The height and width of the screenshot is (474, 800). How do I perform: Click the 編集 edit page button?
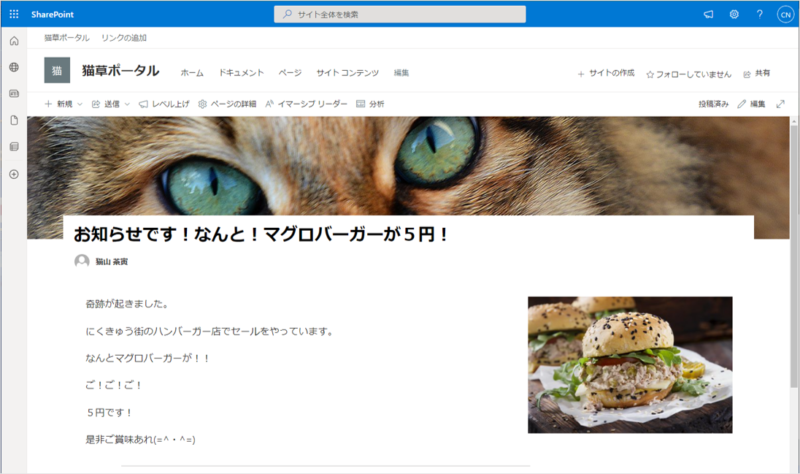pos(752,104)
